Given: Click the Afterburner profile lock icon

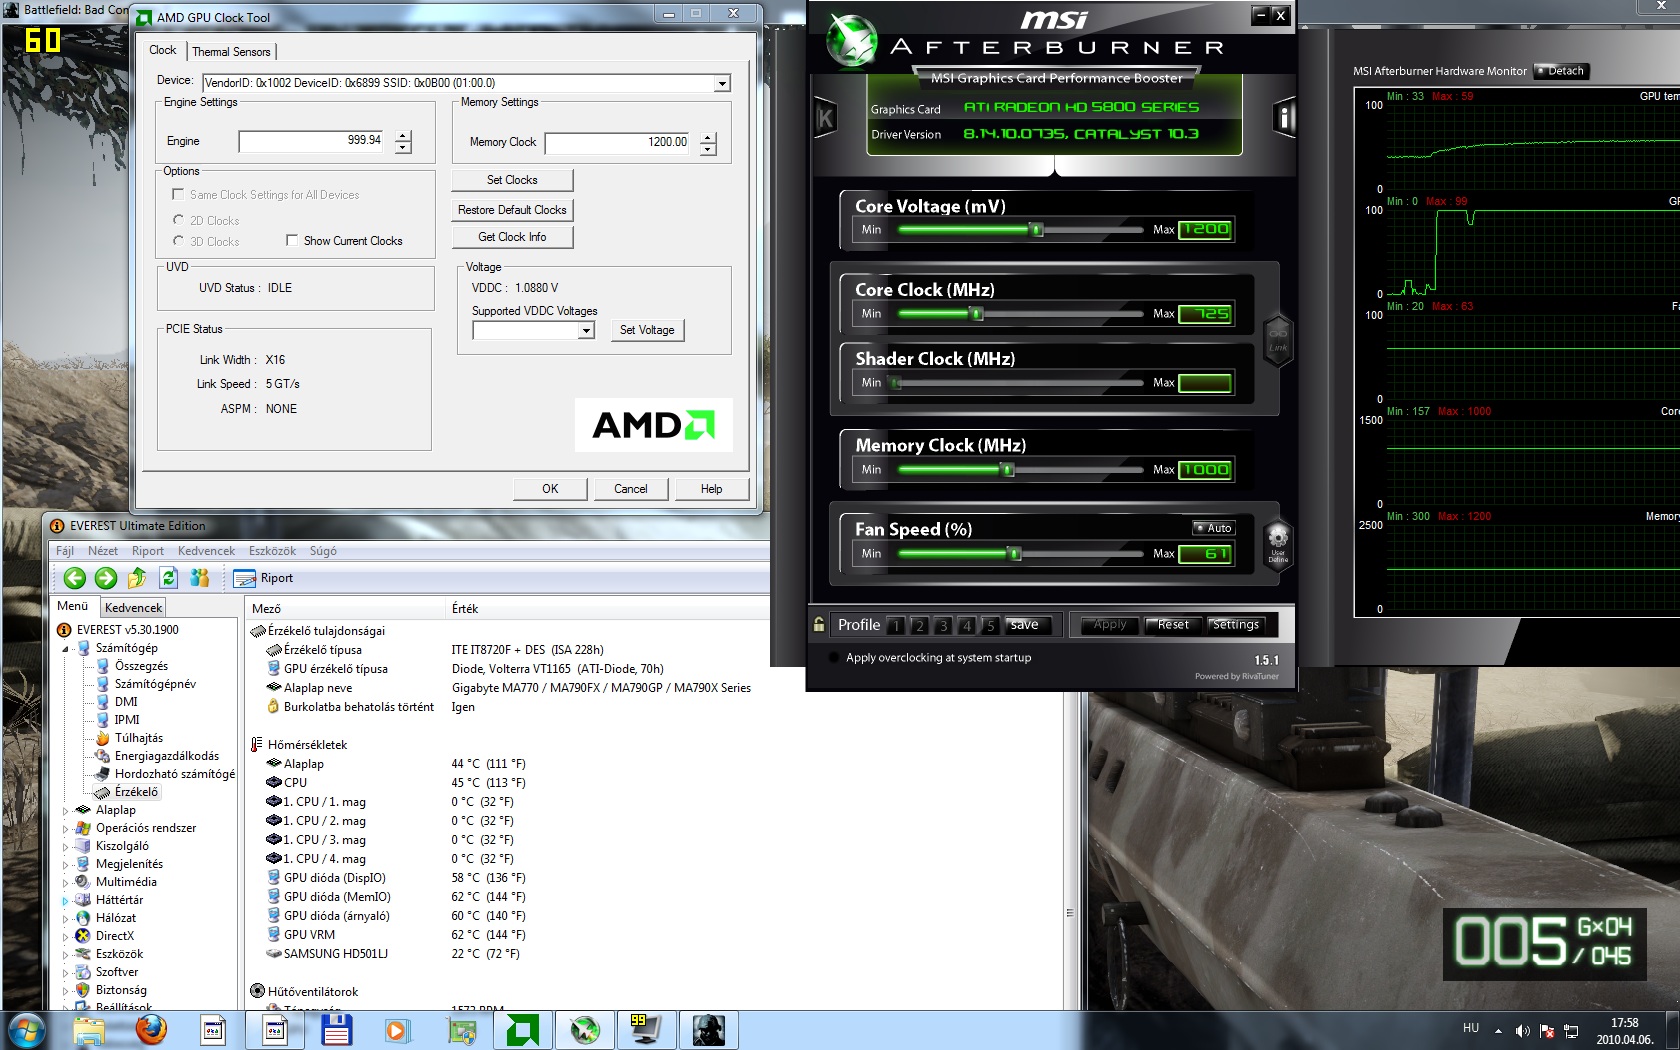Looking at the screenshot, I should point(819,625).
